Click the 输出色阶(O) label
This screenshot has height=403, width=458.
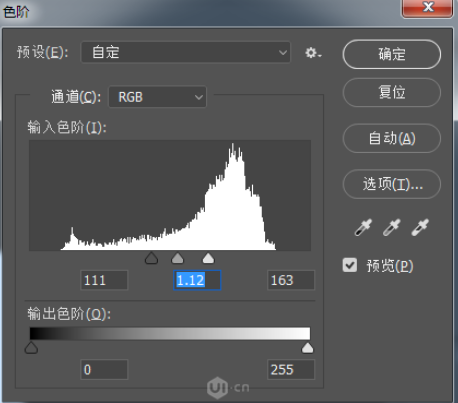coord(69,314)
